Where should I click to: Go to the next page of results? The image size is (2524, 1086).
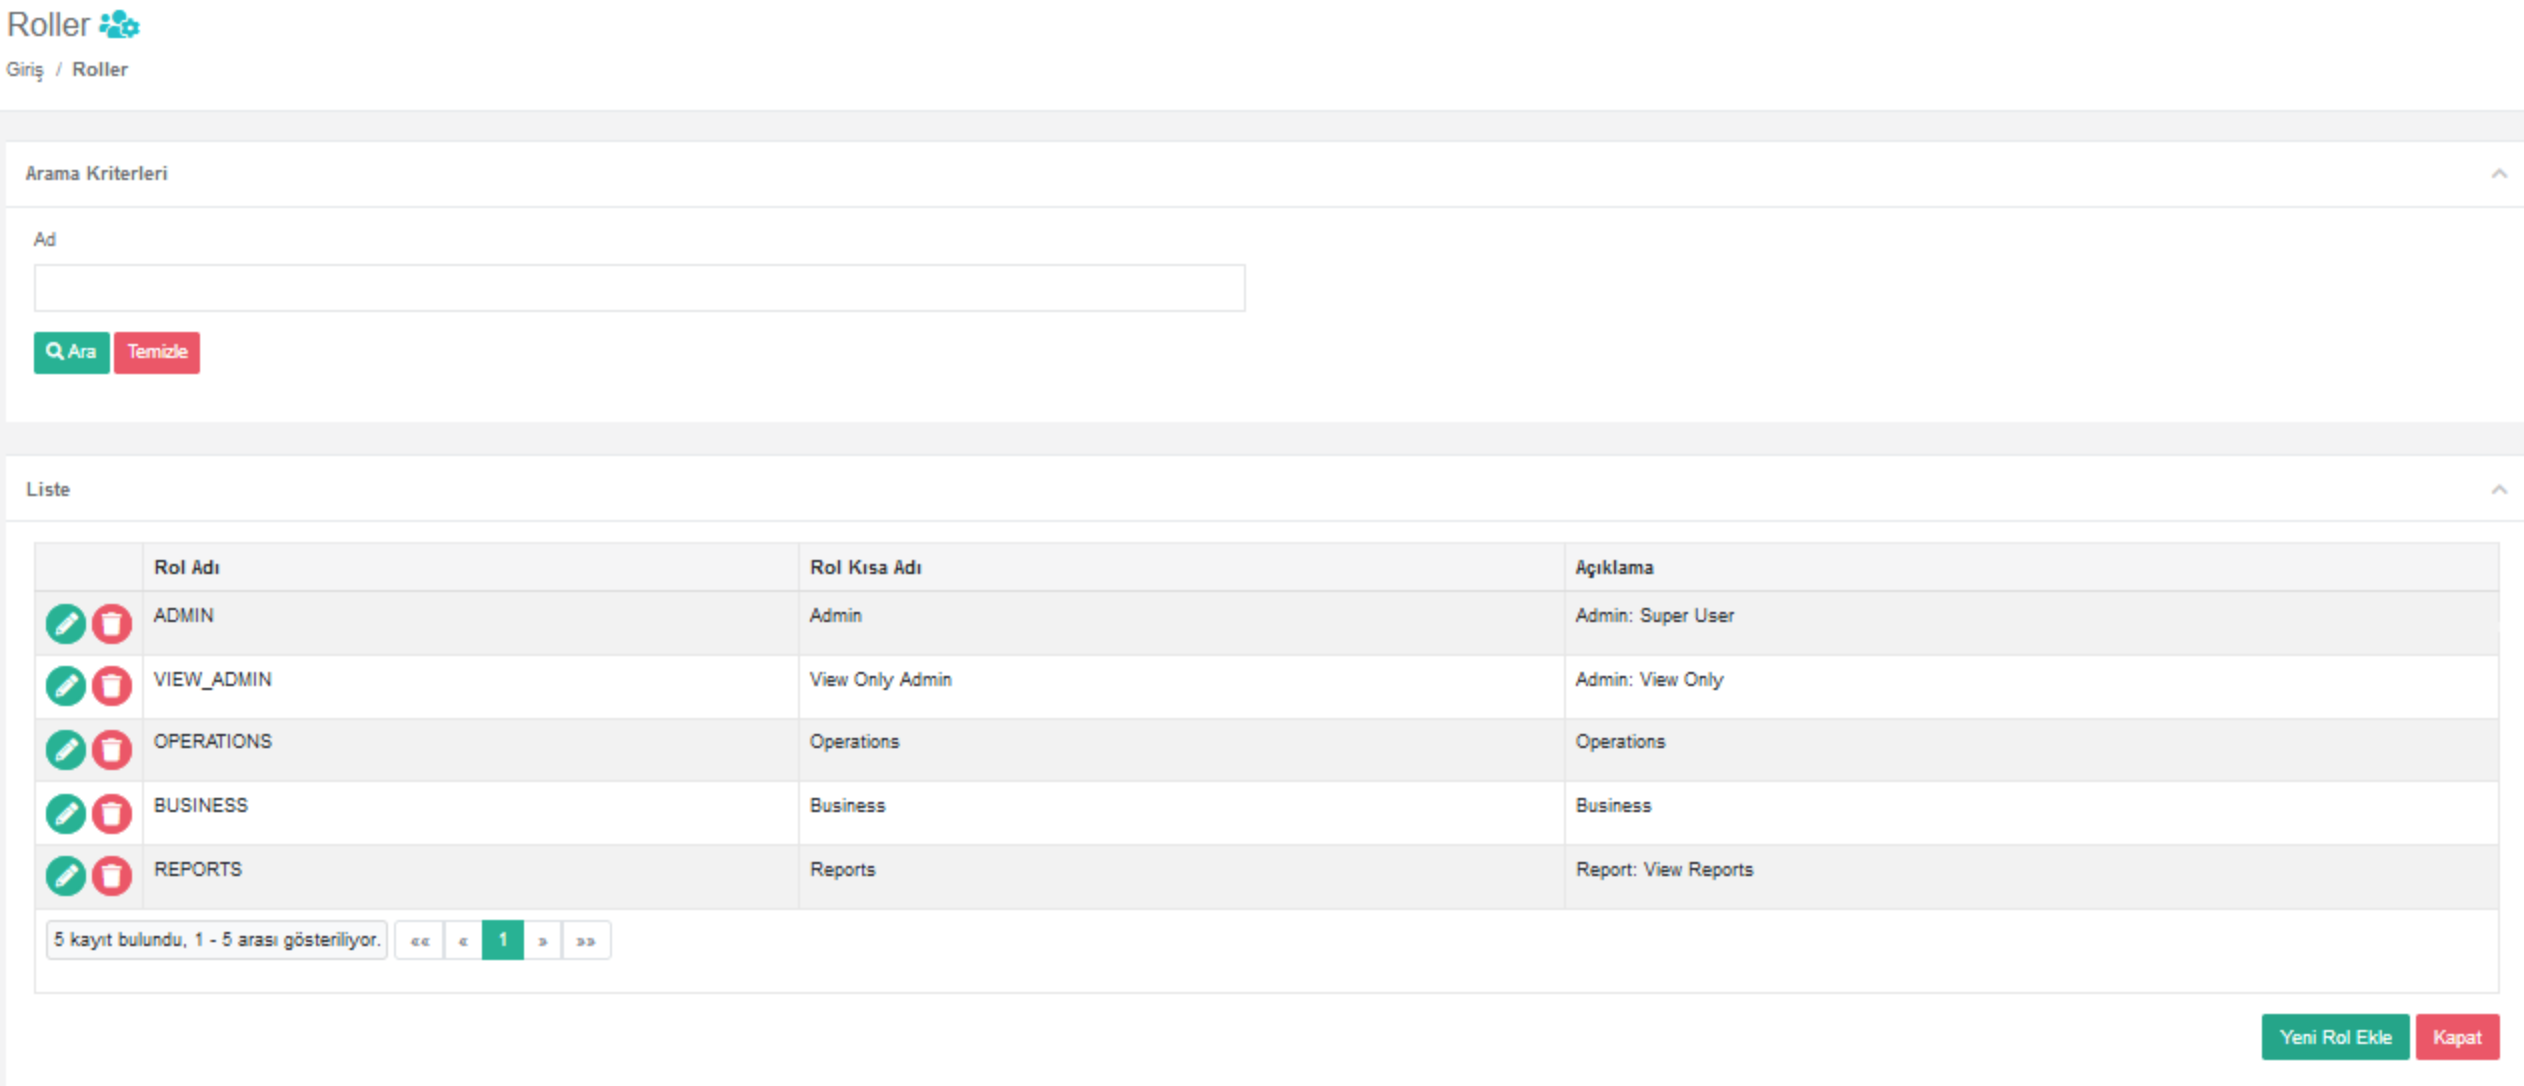click(x=543, y=940)
